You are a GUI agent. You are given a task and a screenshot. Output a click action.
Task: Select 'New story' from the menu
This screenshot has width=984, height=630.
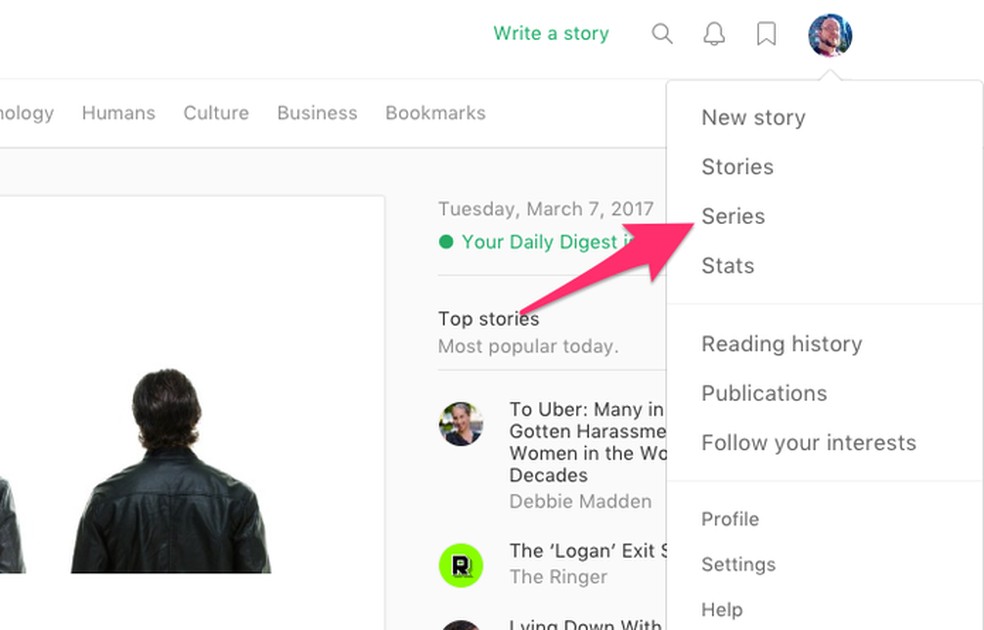pyautogui.click(x=753, y=117)
